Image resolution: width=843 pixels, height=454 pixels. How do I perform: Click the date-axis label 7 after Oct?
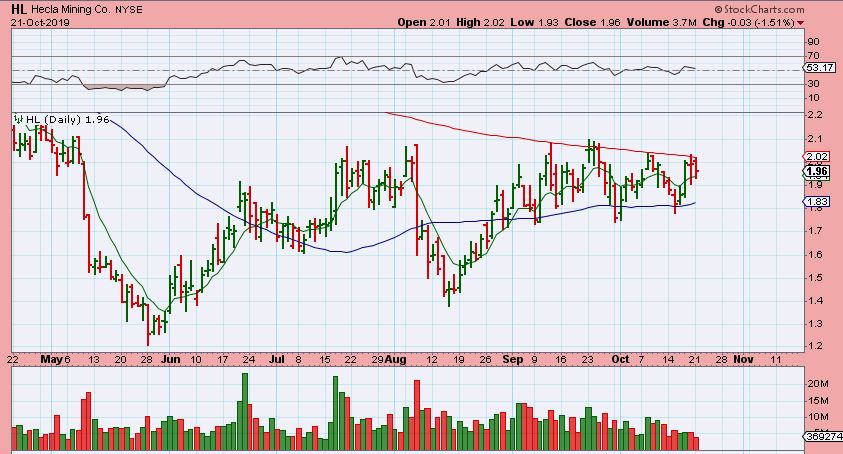click(641, 360)
